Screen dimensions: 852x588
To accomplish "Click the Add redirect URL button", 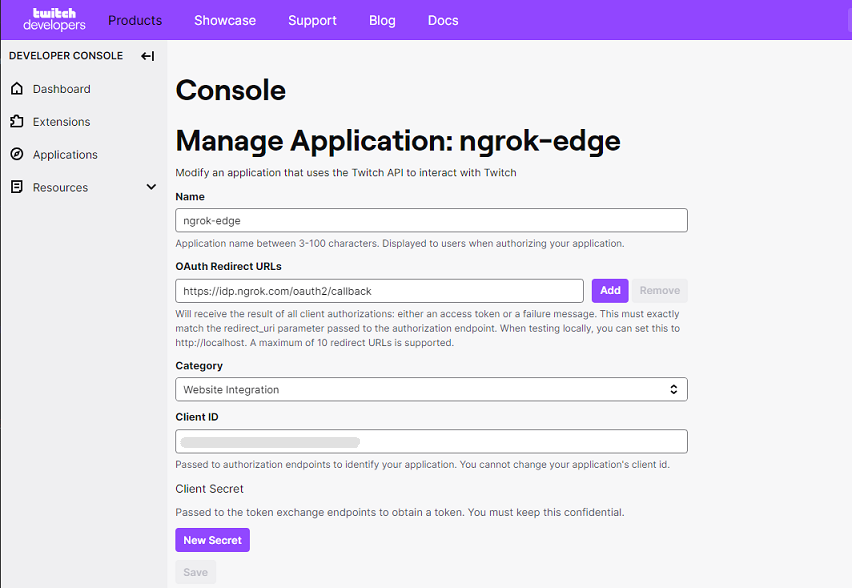I will click(610, 291).
